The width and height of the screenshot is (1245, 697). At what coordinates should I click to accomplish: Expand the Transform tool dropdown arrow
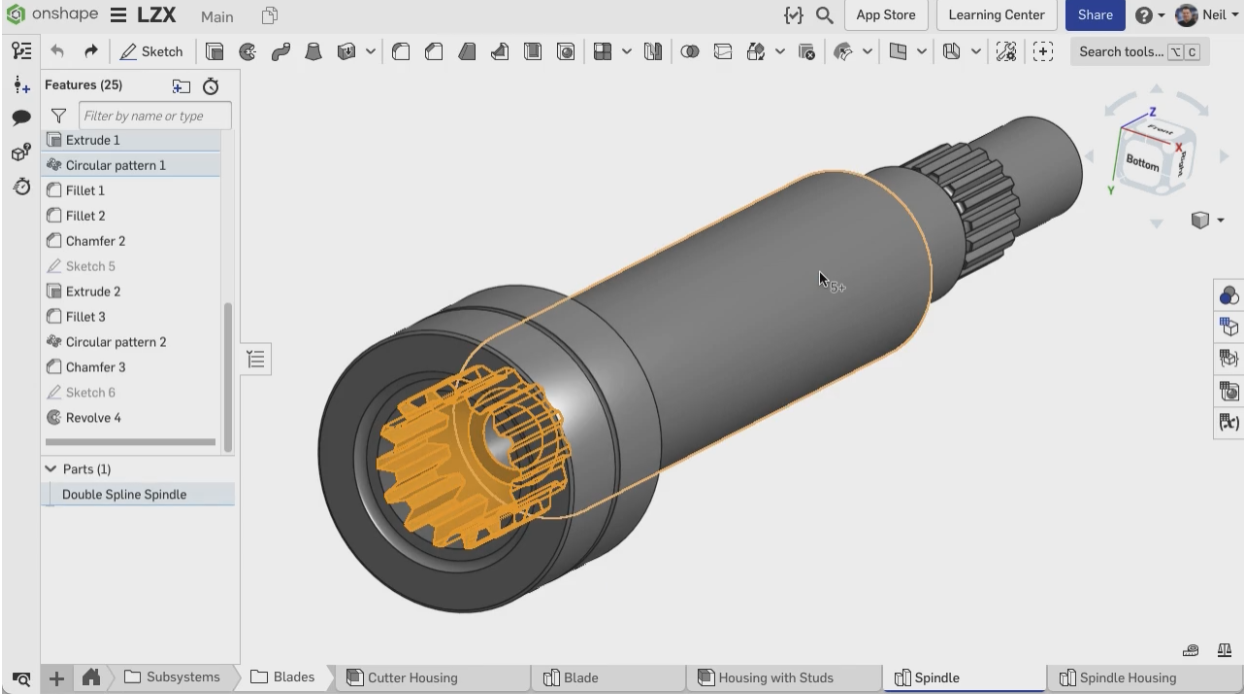pyautogui.click(x=780, y=51)
